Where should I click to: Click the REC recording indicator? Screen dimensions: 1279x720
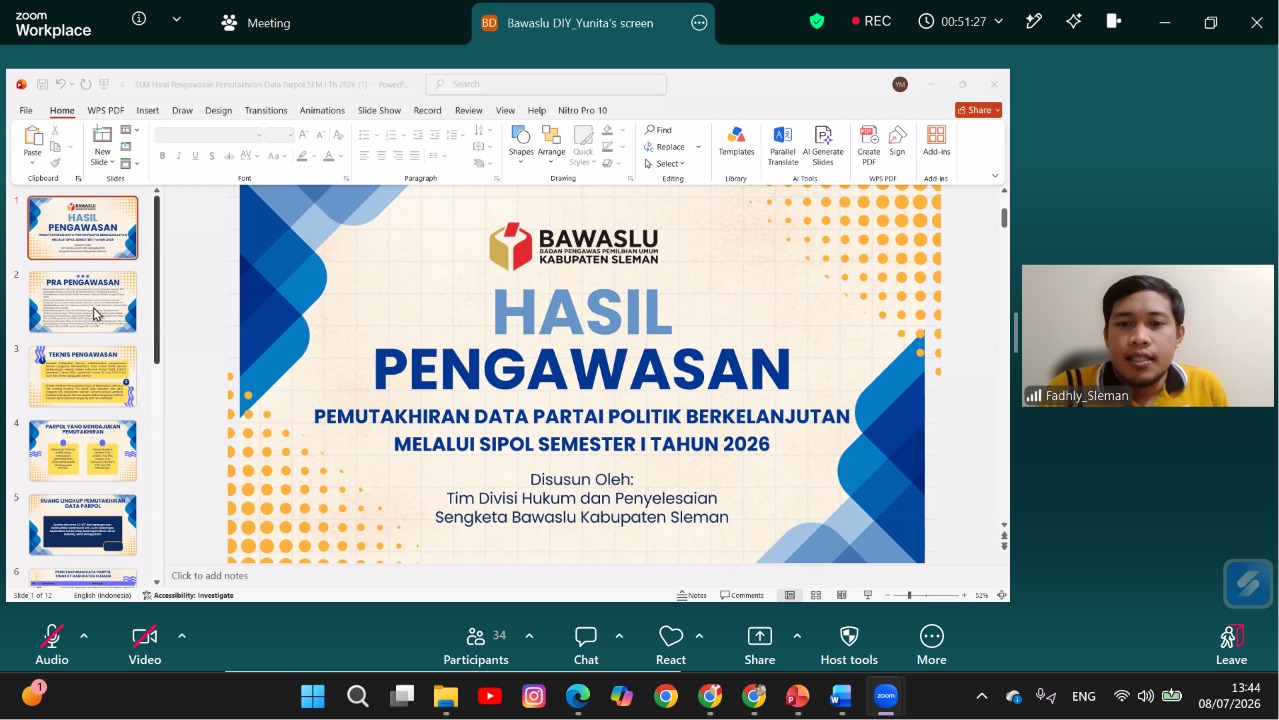871,21
